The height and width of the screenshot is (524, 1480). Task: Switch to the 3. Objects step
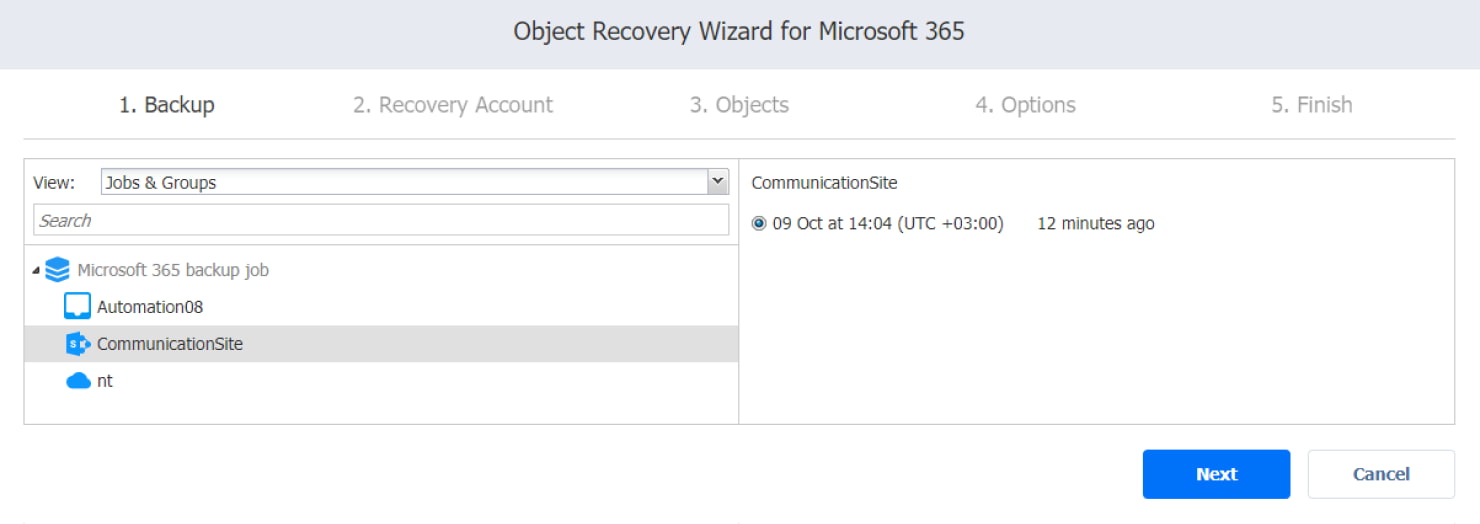[x=739, y=105]
